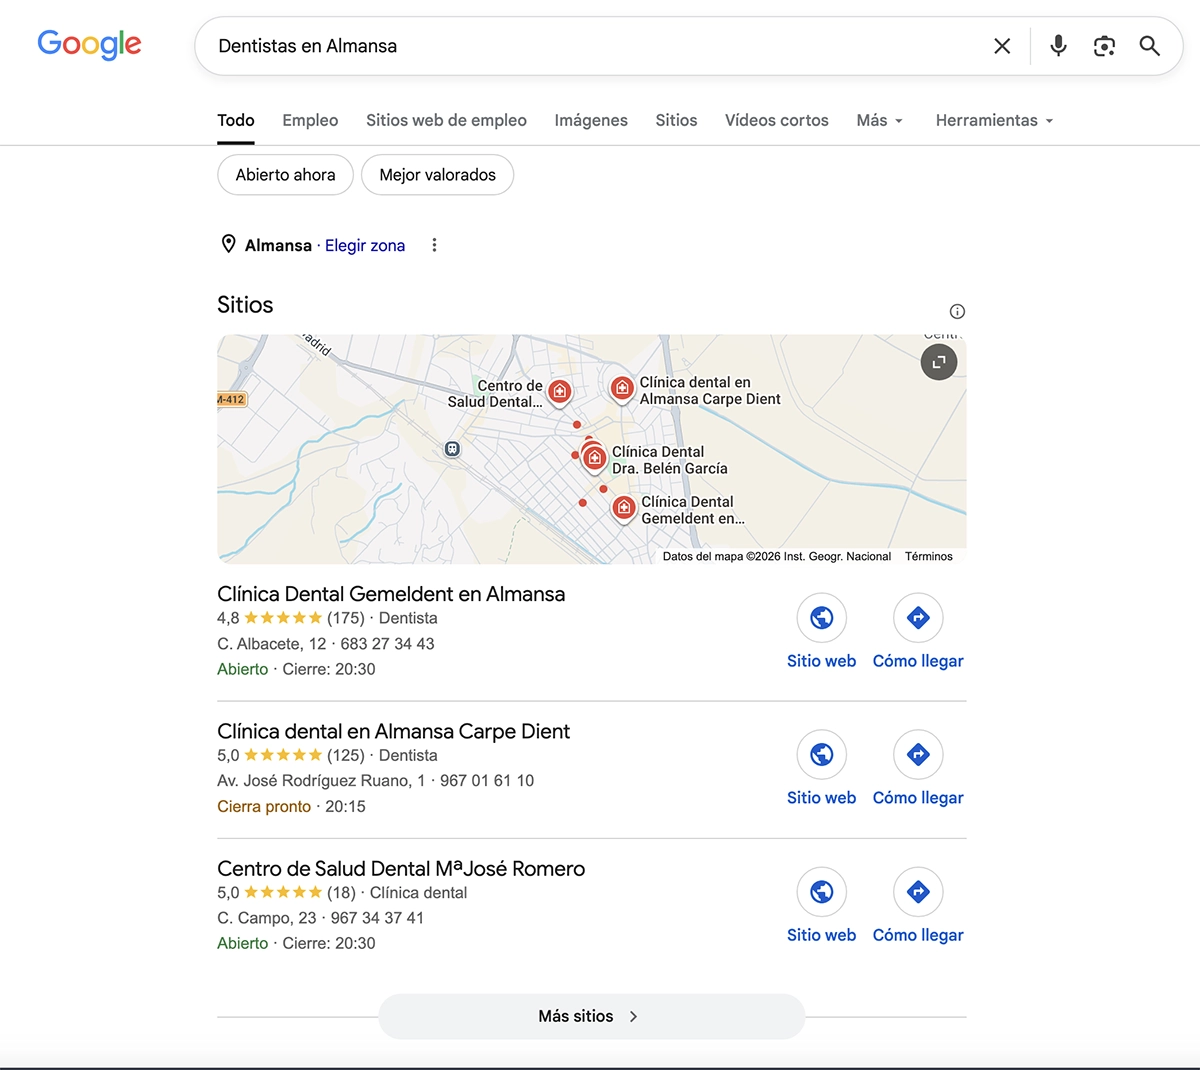The height and width of the screenshot is (1070, 1200).
Task: Click the phone number 967 01 61 10
Action: point(487,781)
